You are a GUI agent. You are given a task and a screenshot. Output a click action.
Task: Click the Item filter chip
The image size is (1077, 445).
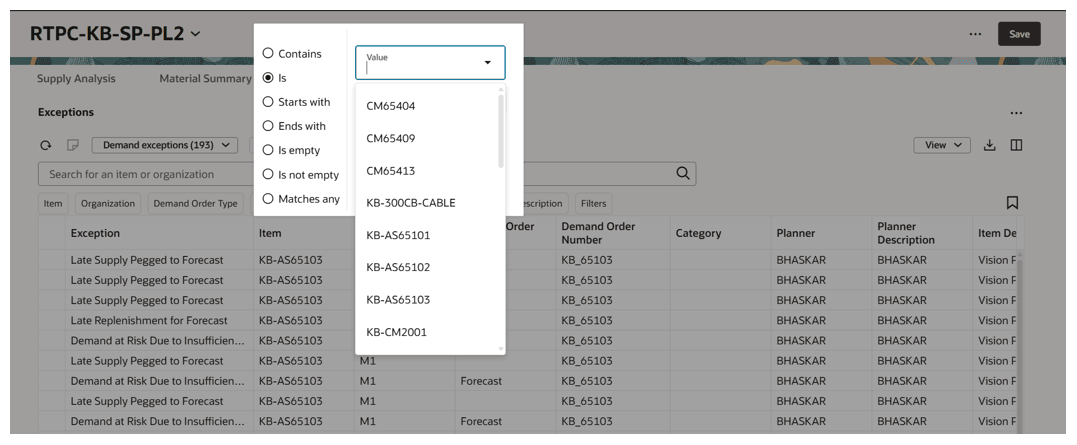point(53,203)
